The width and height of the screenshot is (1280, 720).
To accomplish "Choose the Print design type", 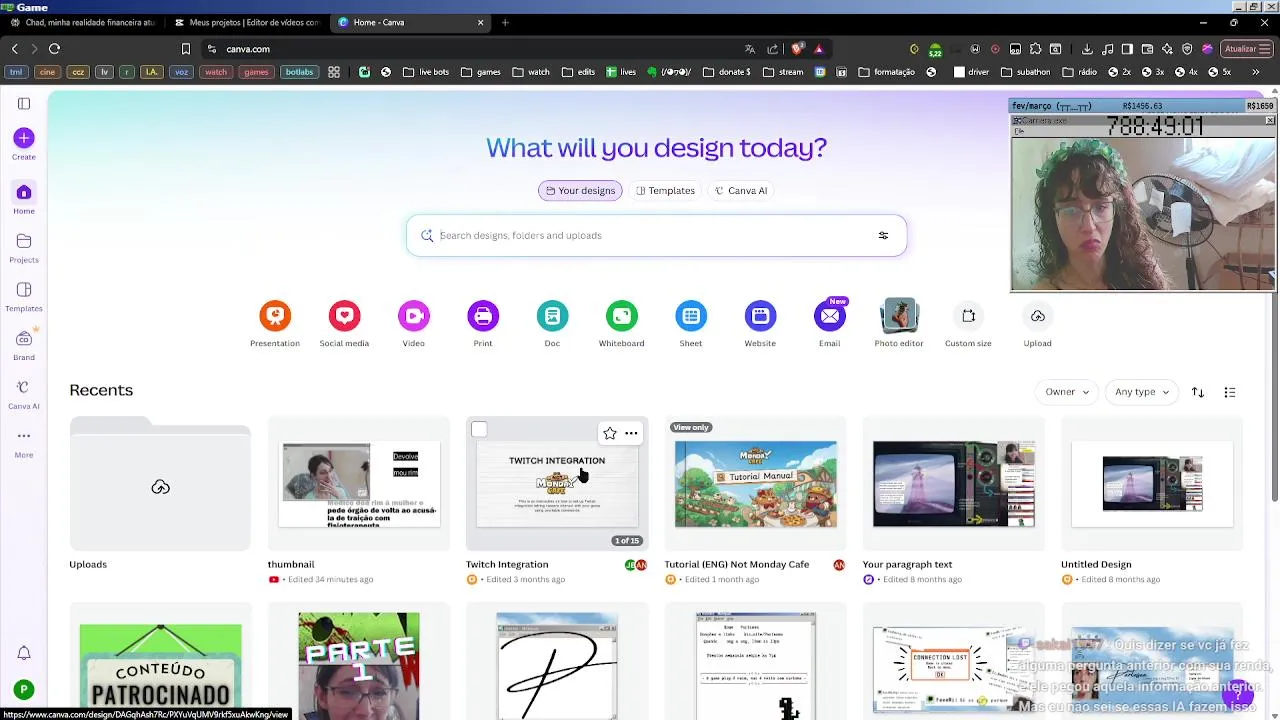I will (483, 325).
